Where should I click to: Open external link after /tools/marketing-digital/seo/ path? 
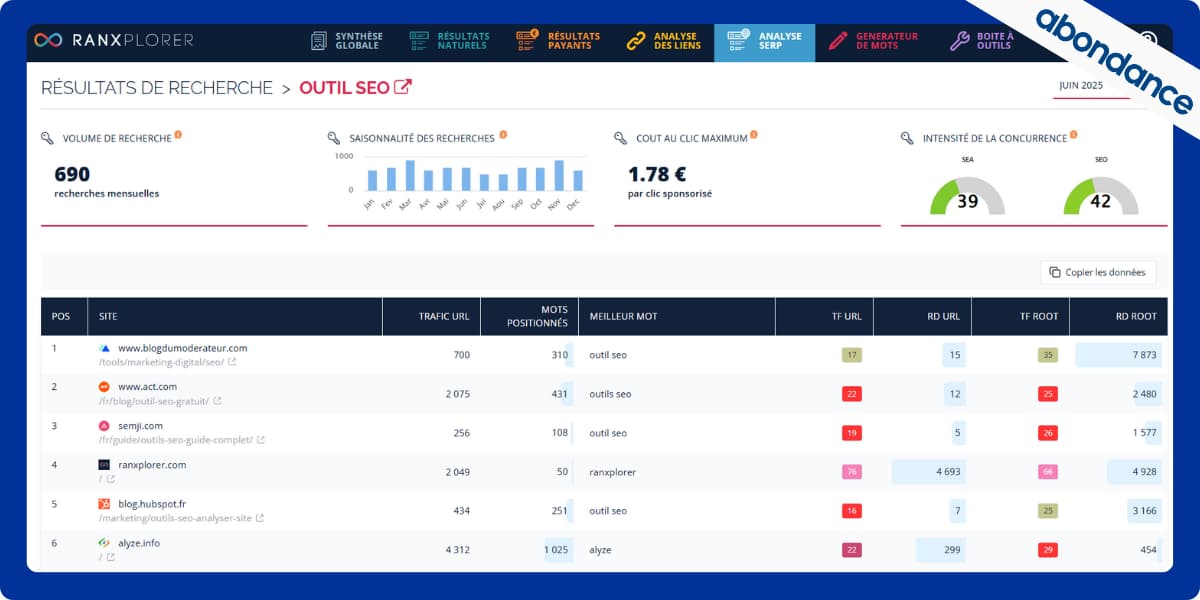[x=232, y=362]
